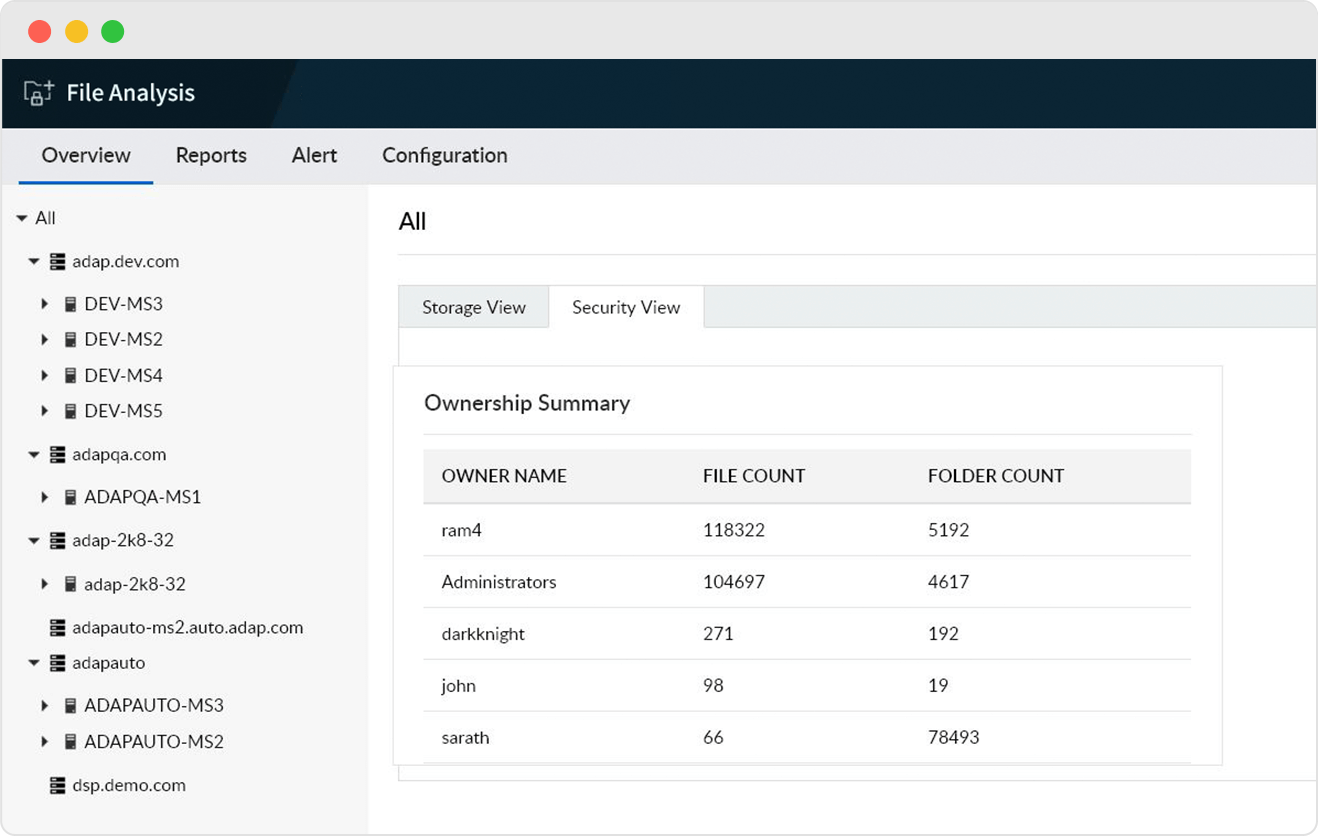Switch to the Storage View tab
1318x837 pixels.
[x=473, y=307]
